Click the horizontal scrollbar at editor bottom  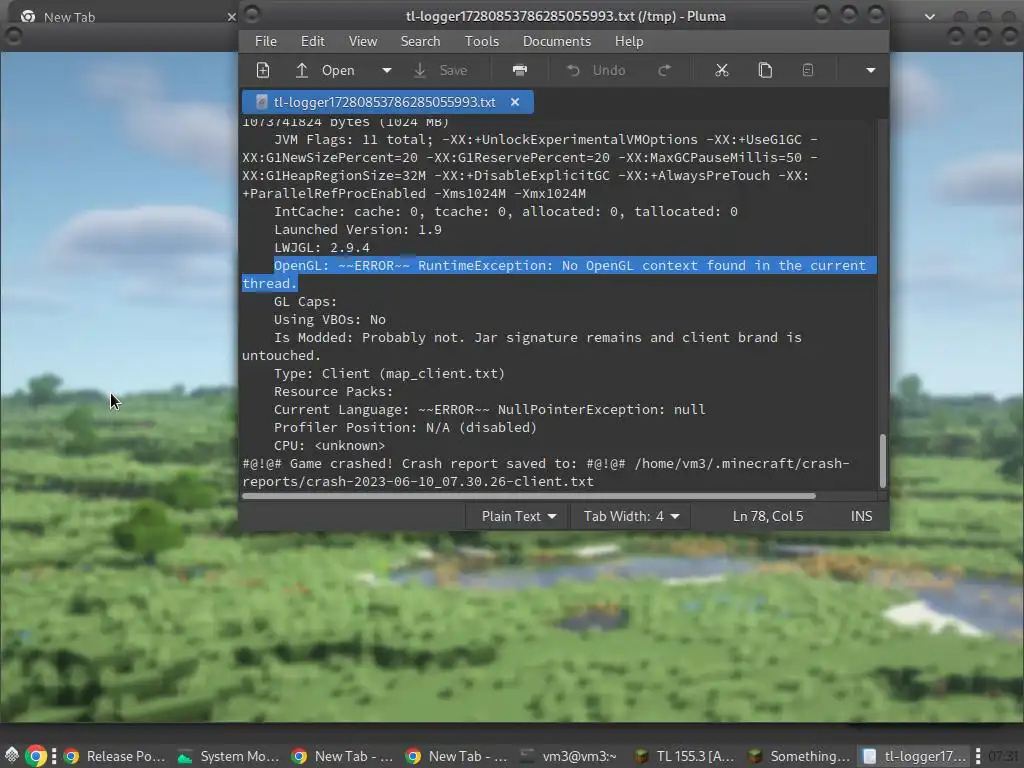click(529, 496)
